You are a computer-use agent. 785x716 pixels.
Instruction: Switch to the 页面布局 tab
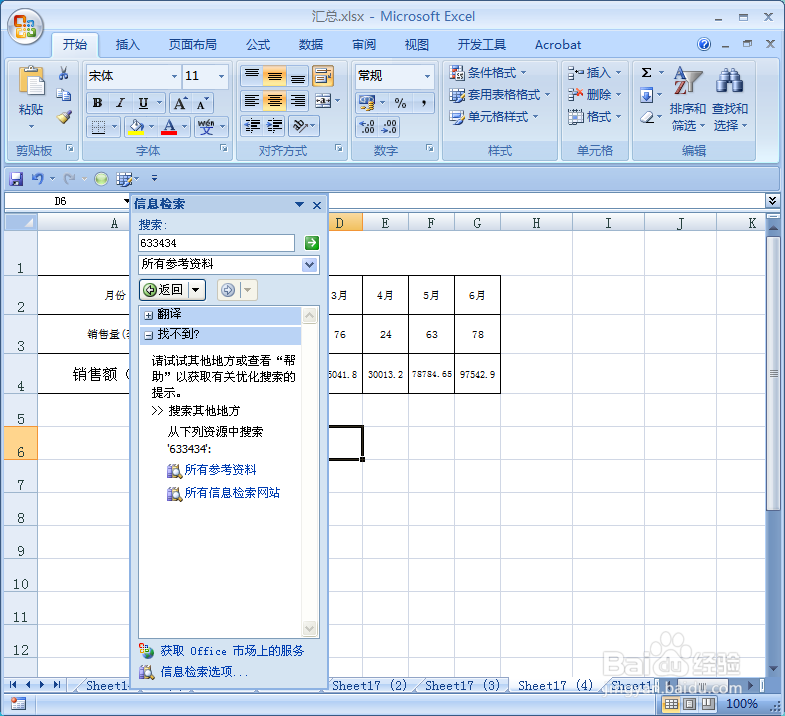pos(193,45)
